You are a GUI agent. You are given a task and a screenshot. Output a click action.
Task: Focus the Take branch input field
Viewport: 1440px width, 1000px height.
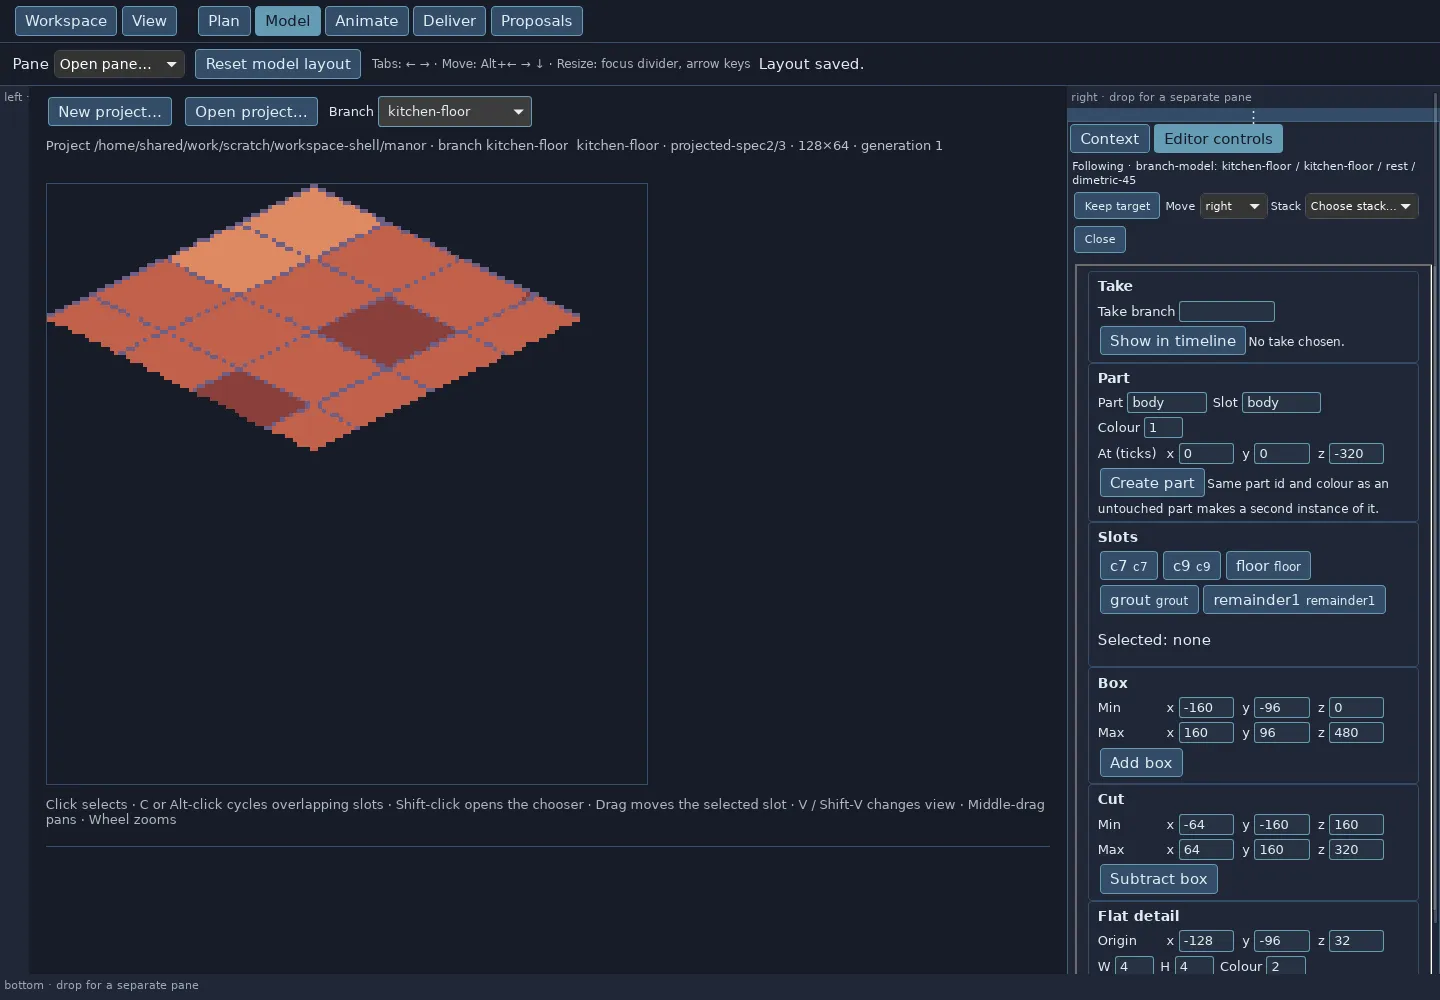1227,312
